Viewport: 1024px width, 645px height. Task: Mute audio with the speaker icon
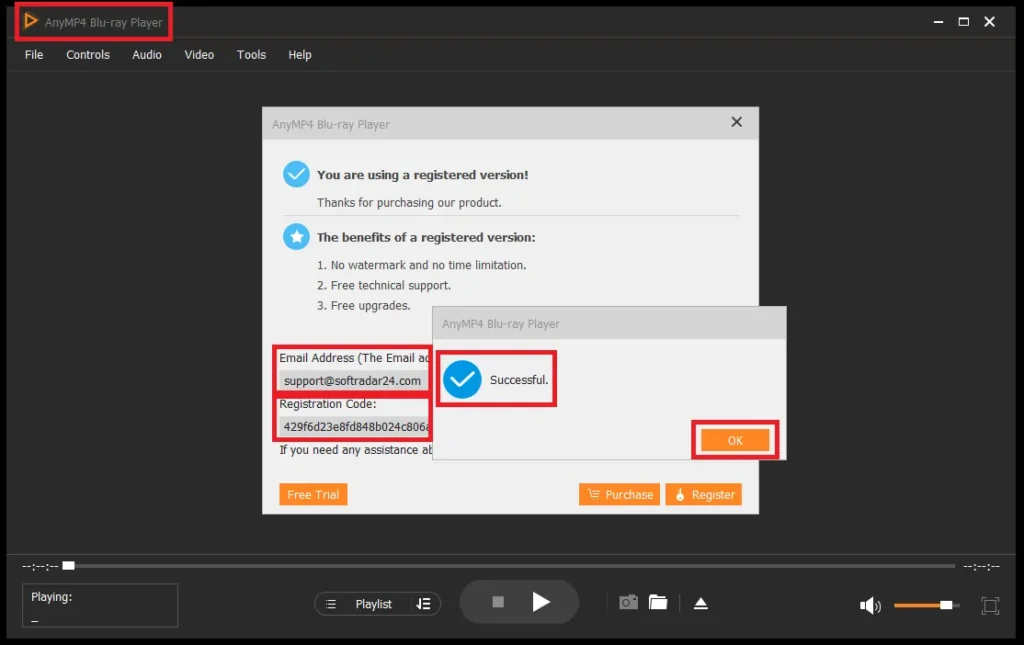click(x=870, y=606)
